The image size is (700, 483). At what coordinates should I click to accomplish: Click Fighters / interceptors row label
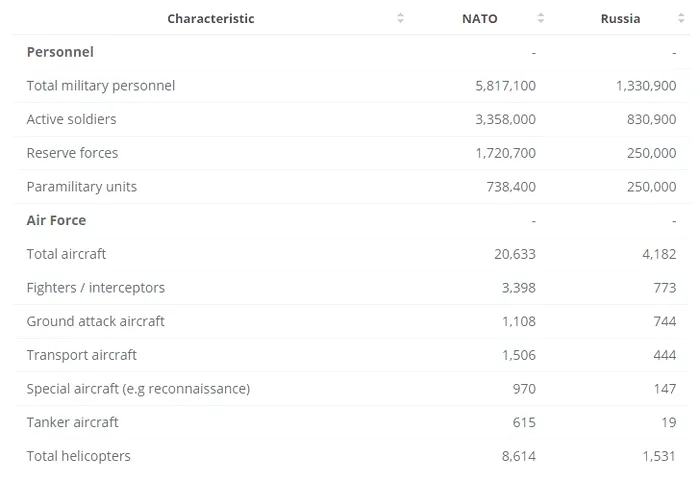tap(96, 287)
